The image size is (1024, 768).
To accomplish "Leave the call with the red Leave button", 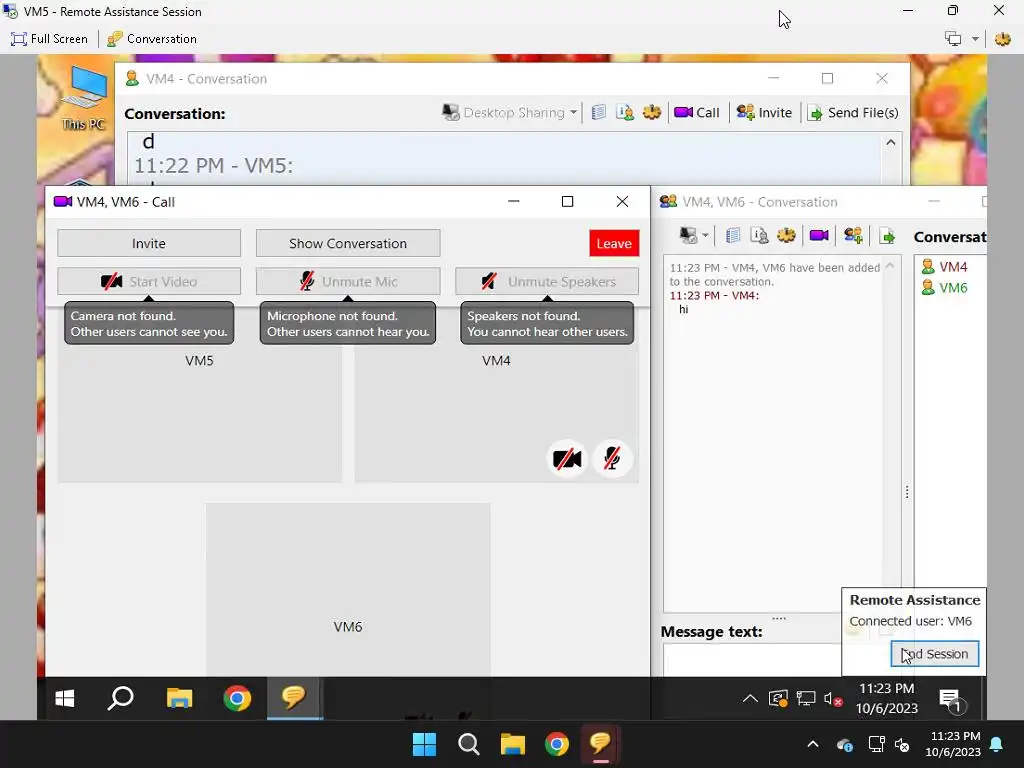I will coord(614,244).
